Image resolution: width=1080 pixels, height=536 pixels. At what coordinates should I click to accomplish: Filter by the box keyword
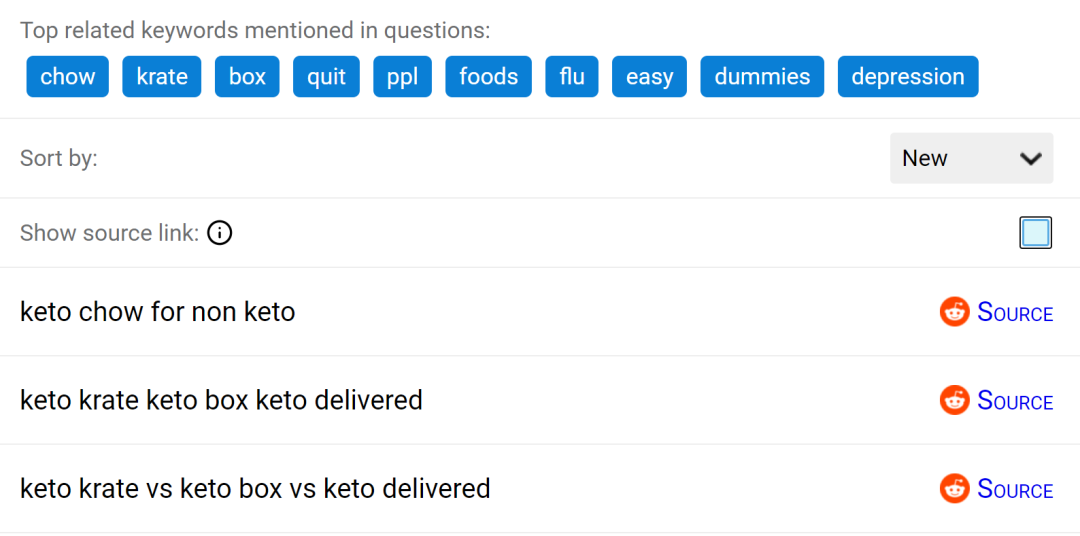(x=247, y=77)
